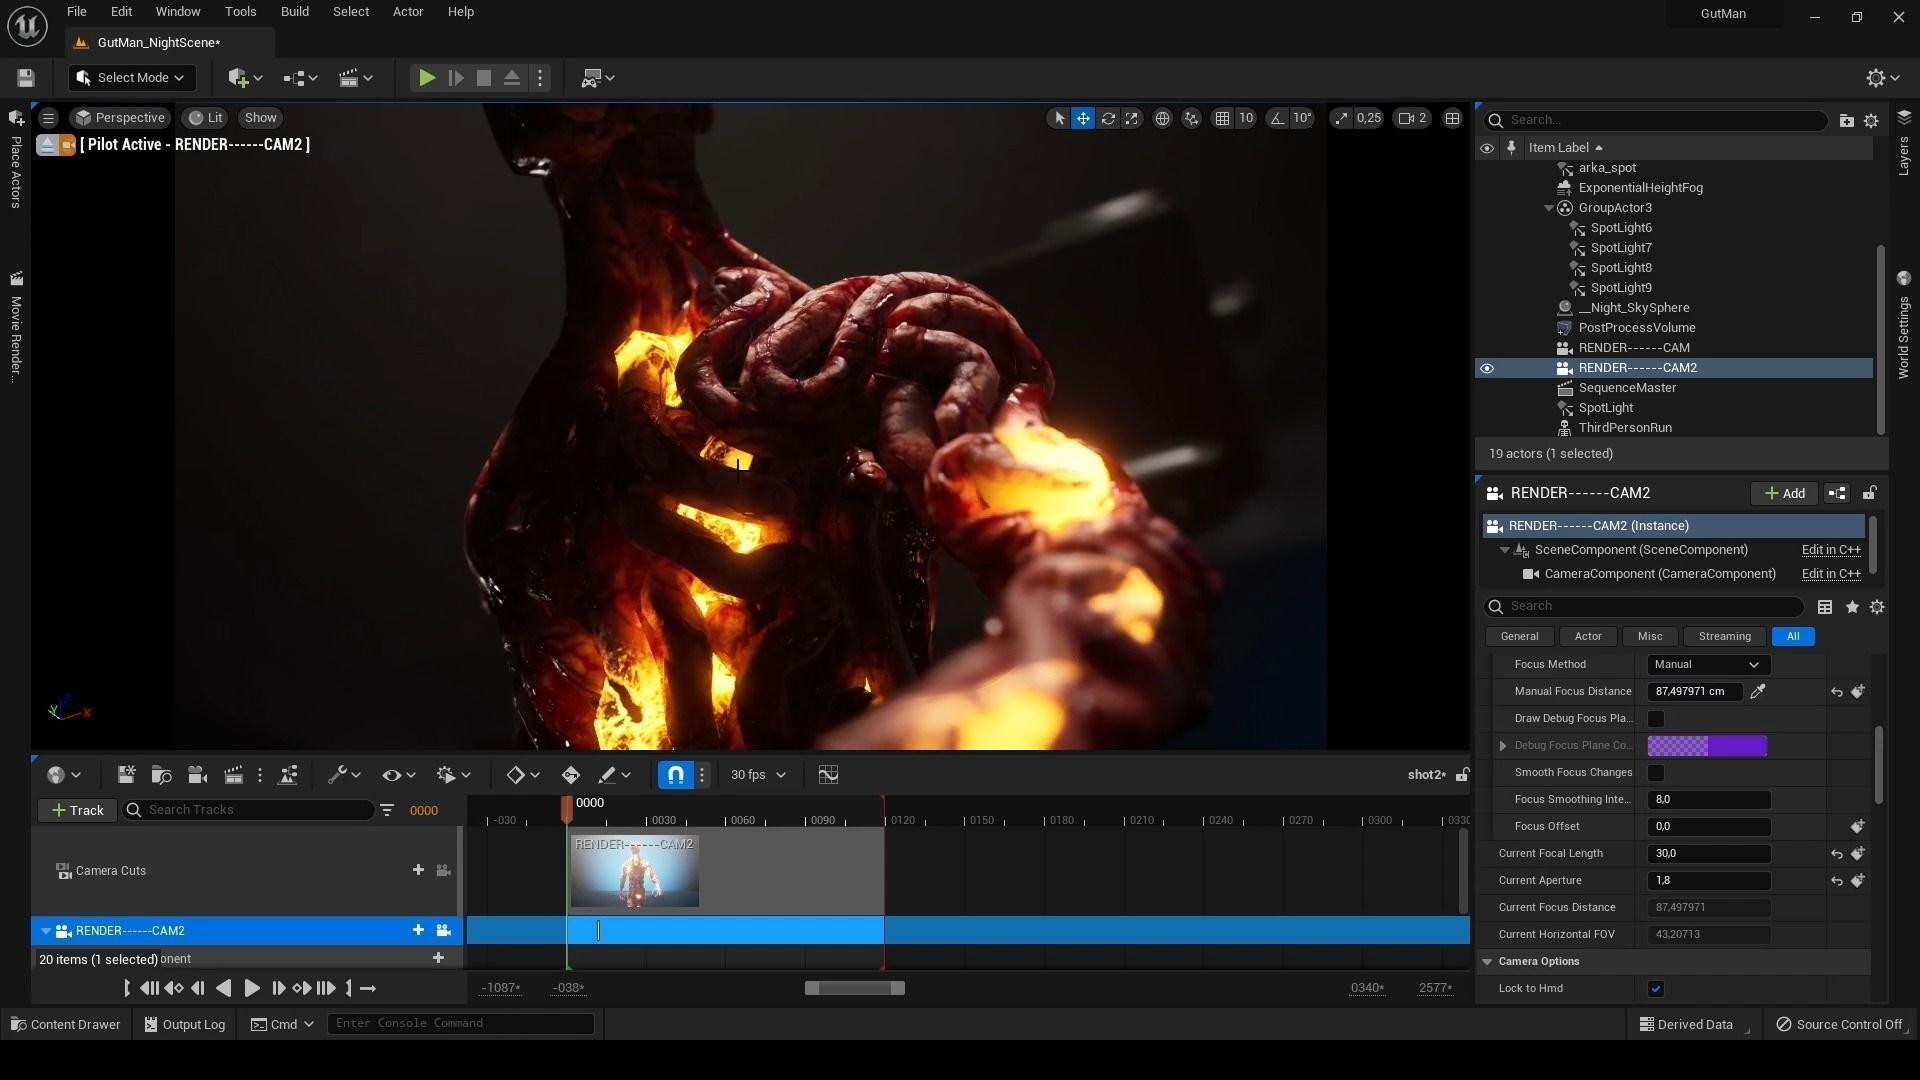Enable the Smooth Focus Changes checkbox

click(x=1656, y=773)
